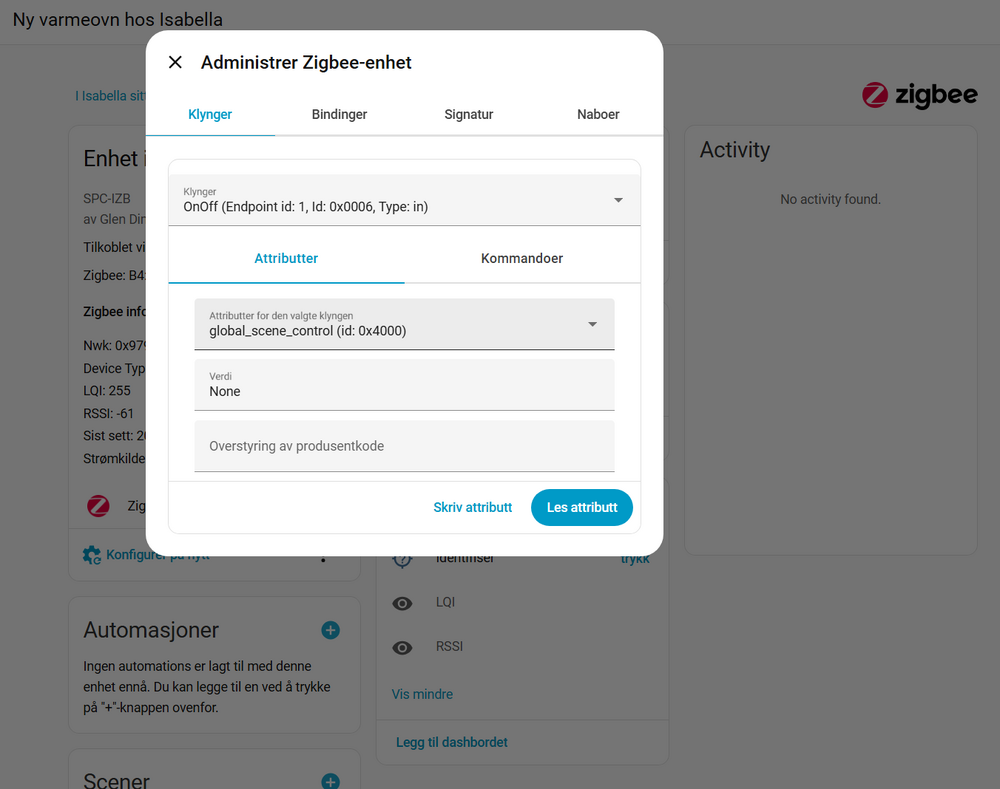
Task: Click the Zigbee logo at top right
Action: (919, 95)
